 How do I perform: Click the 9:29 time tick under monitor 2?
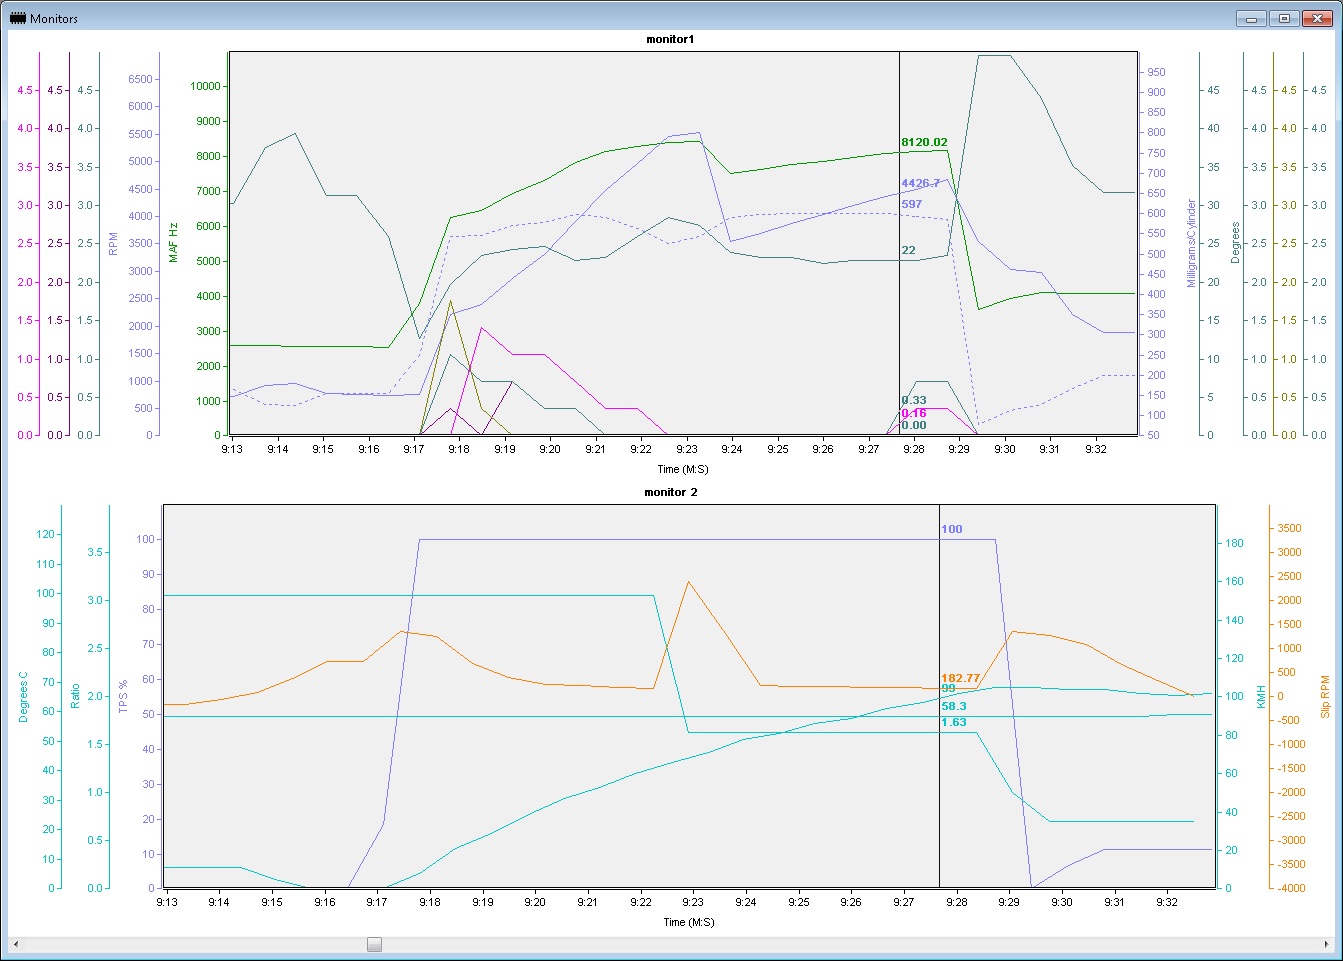[x=1009, y=902]
